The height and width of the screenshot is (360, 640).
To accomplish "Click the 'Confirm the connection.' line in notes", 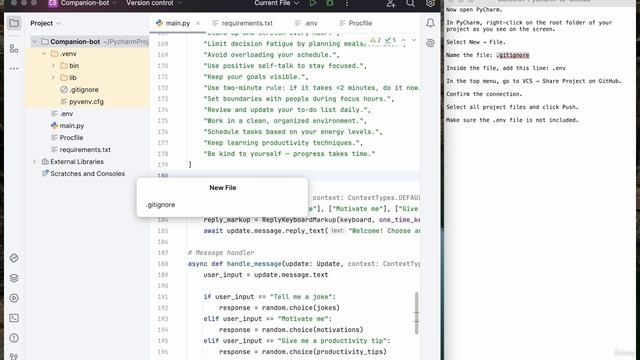I will click(x=484, y=94).
